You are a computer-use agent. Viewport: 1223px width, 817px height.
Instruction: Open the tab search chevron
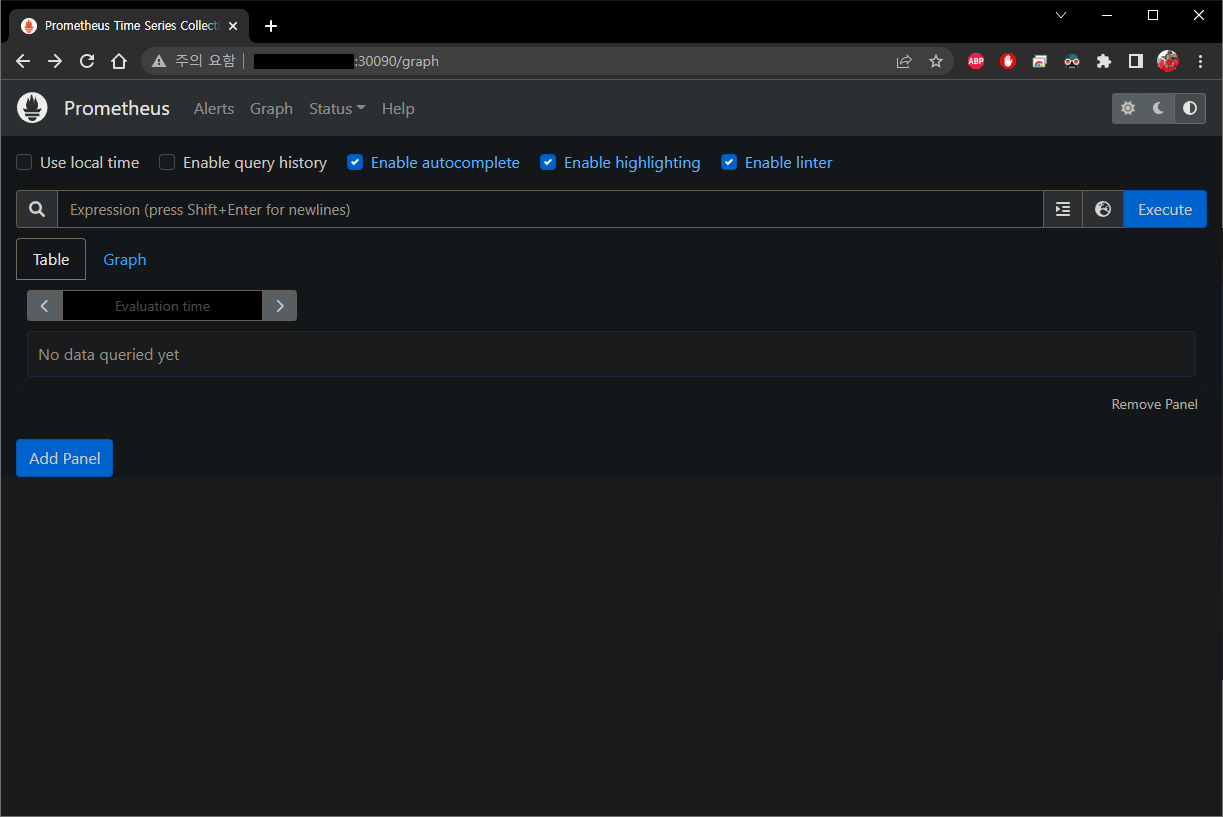(x=1061, y=15)
